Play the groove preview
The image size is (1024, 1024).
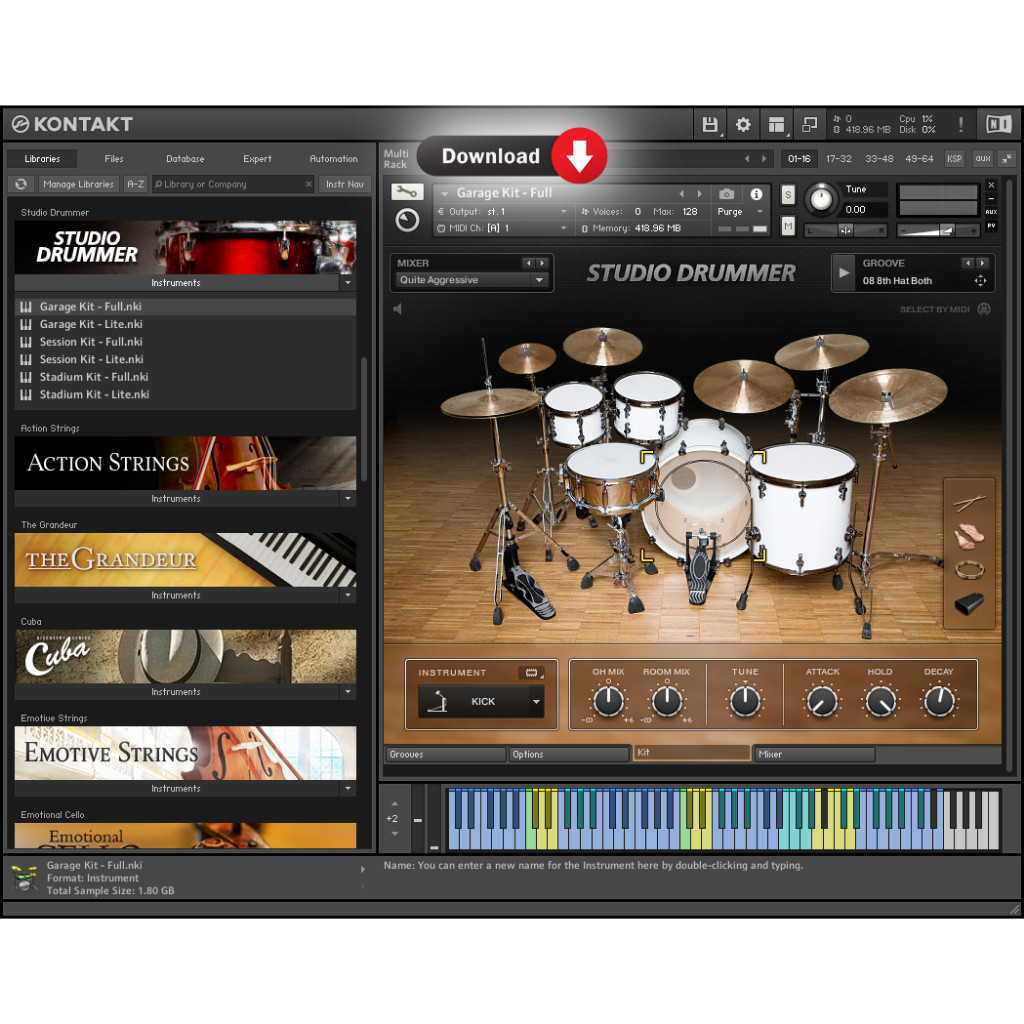[x=844, y=273]
